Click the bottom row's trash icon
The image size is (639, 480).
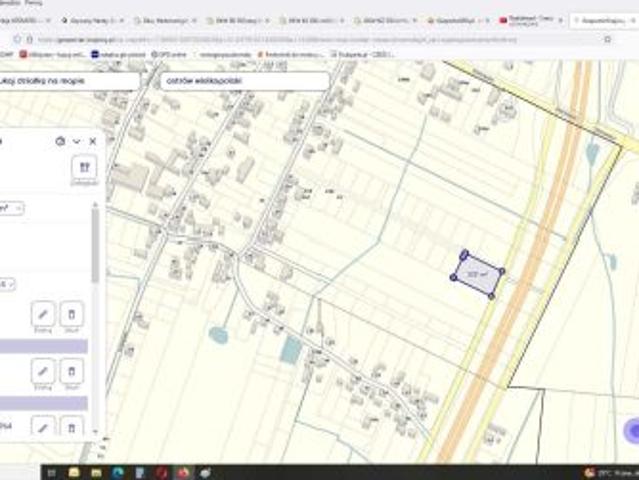(x=71, y=426)
